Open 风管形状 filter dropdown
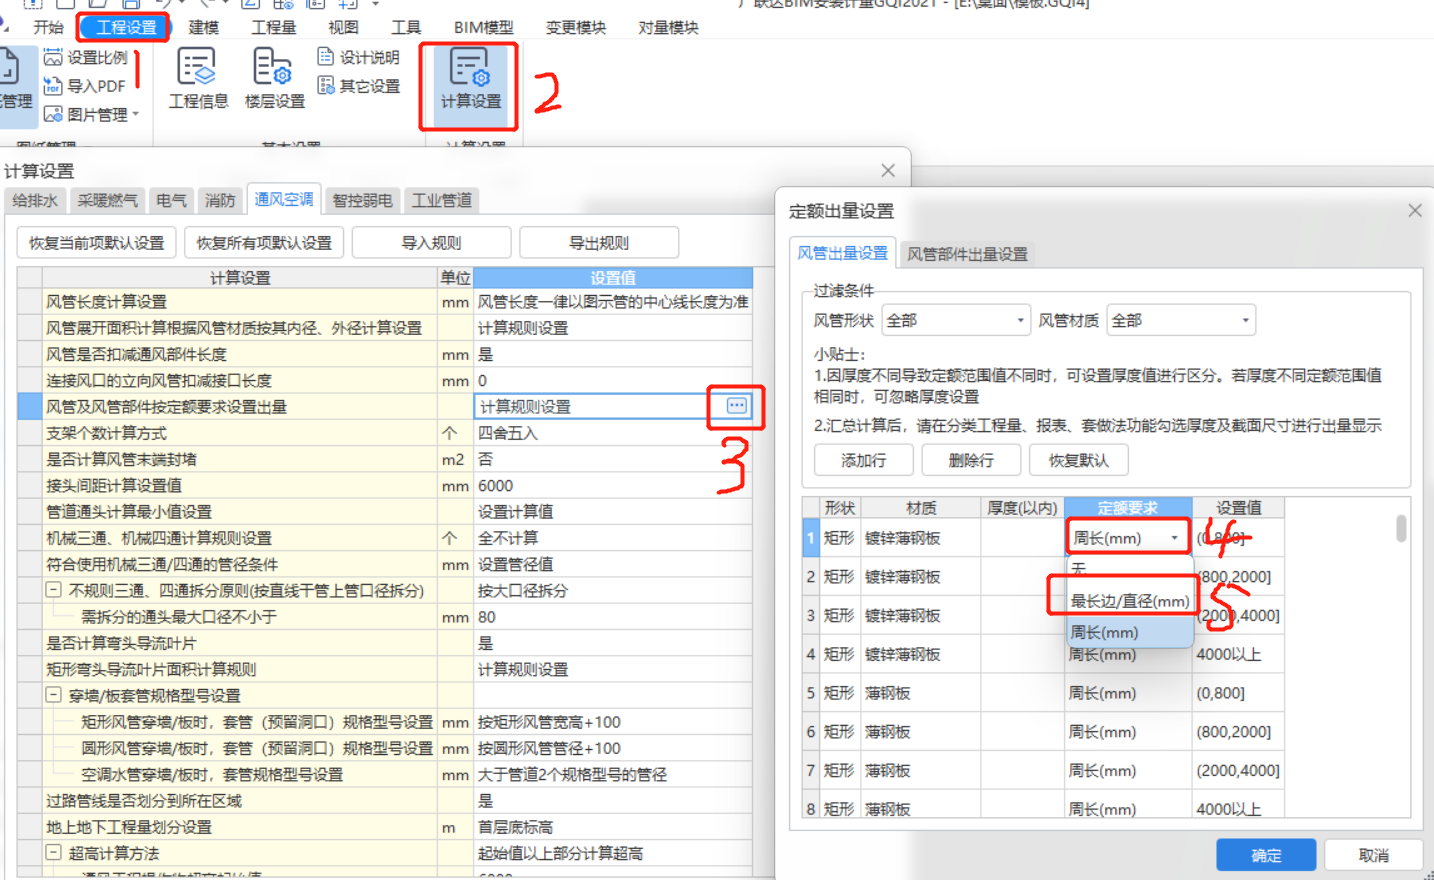 tap(956, 320)
